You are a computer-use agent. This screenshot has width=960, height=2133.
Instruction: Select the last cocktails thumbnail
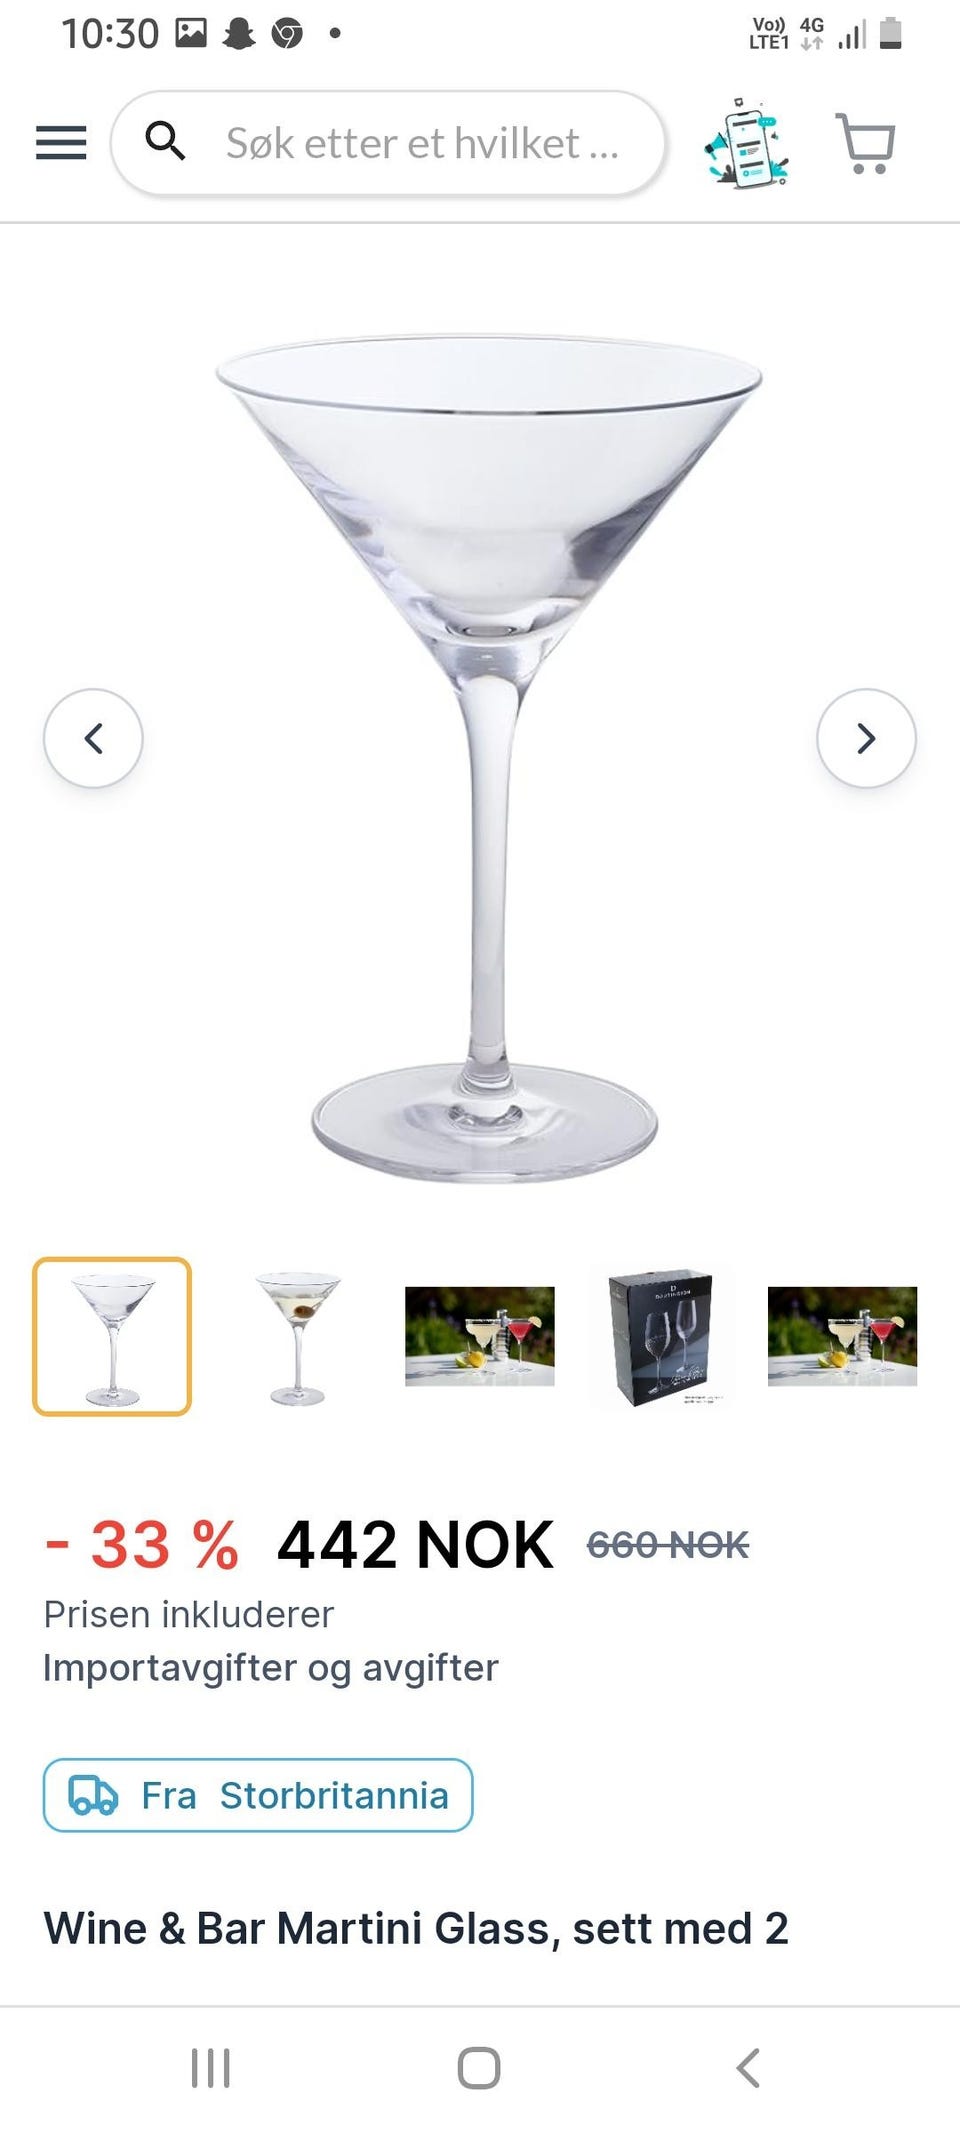(x=842, y=1336)
